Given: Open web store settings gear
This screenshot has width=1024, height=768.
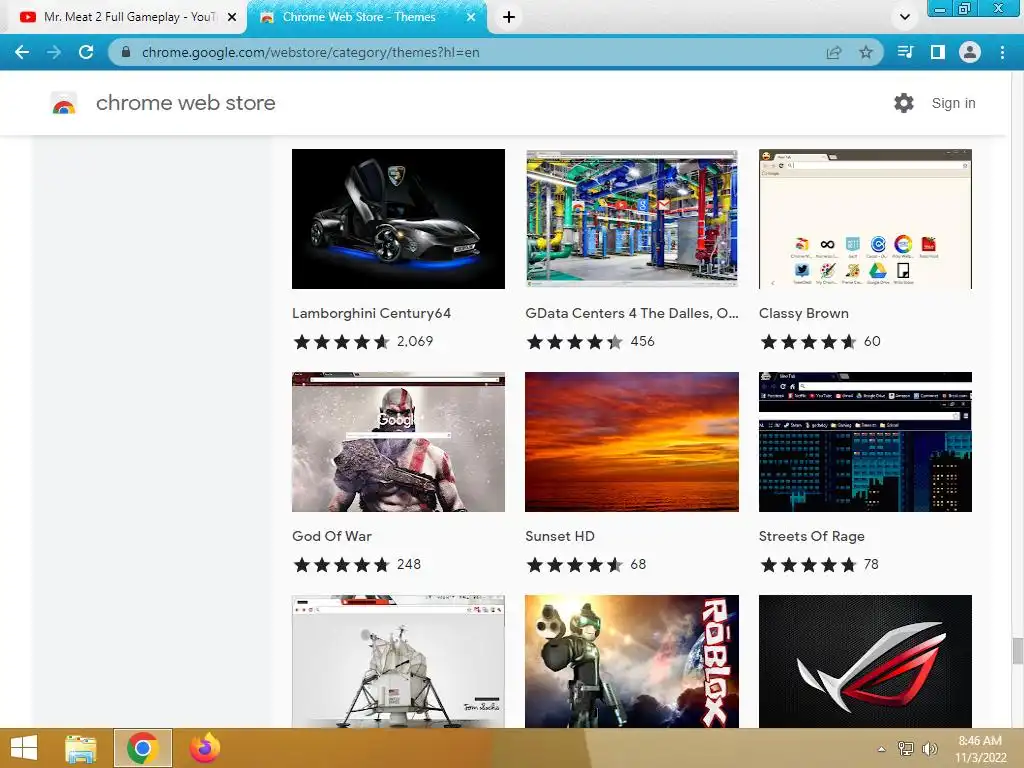Looking at the screenshot, I should pos(904,103).
